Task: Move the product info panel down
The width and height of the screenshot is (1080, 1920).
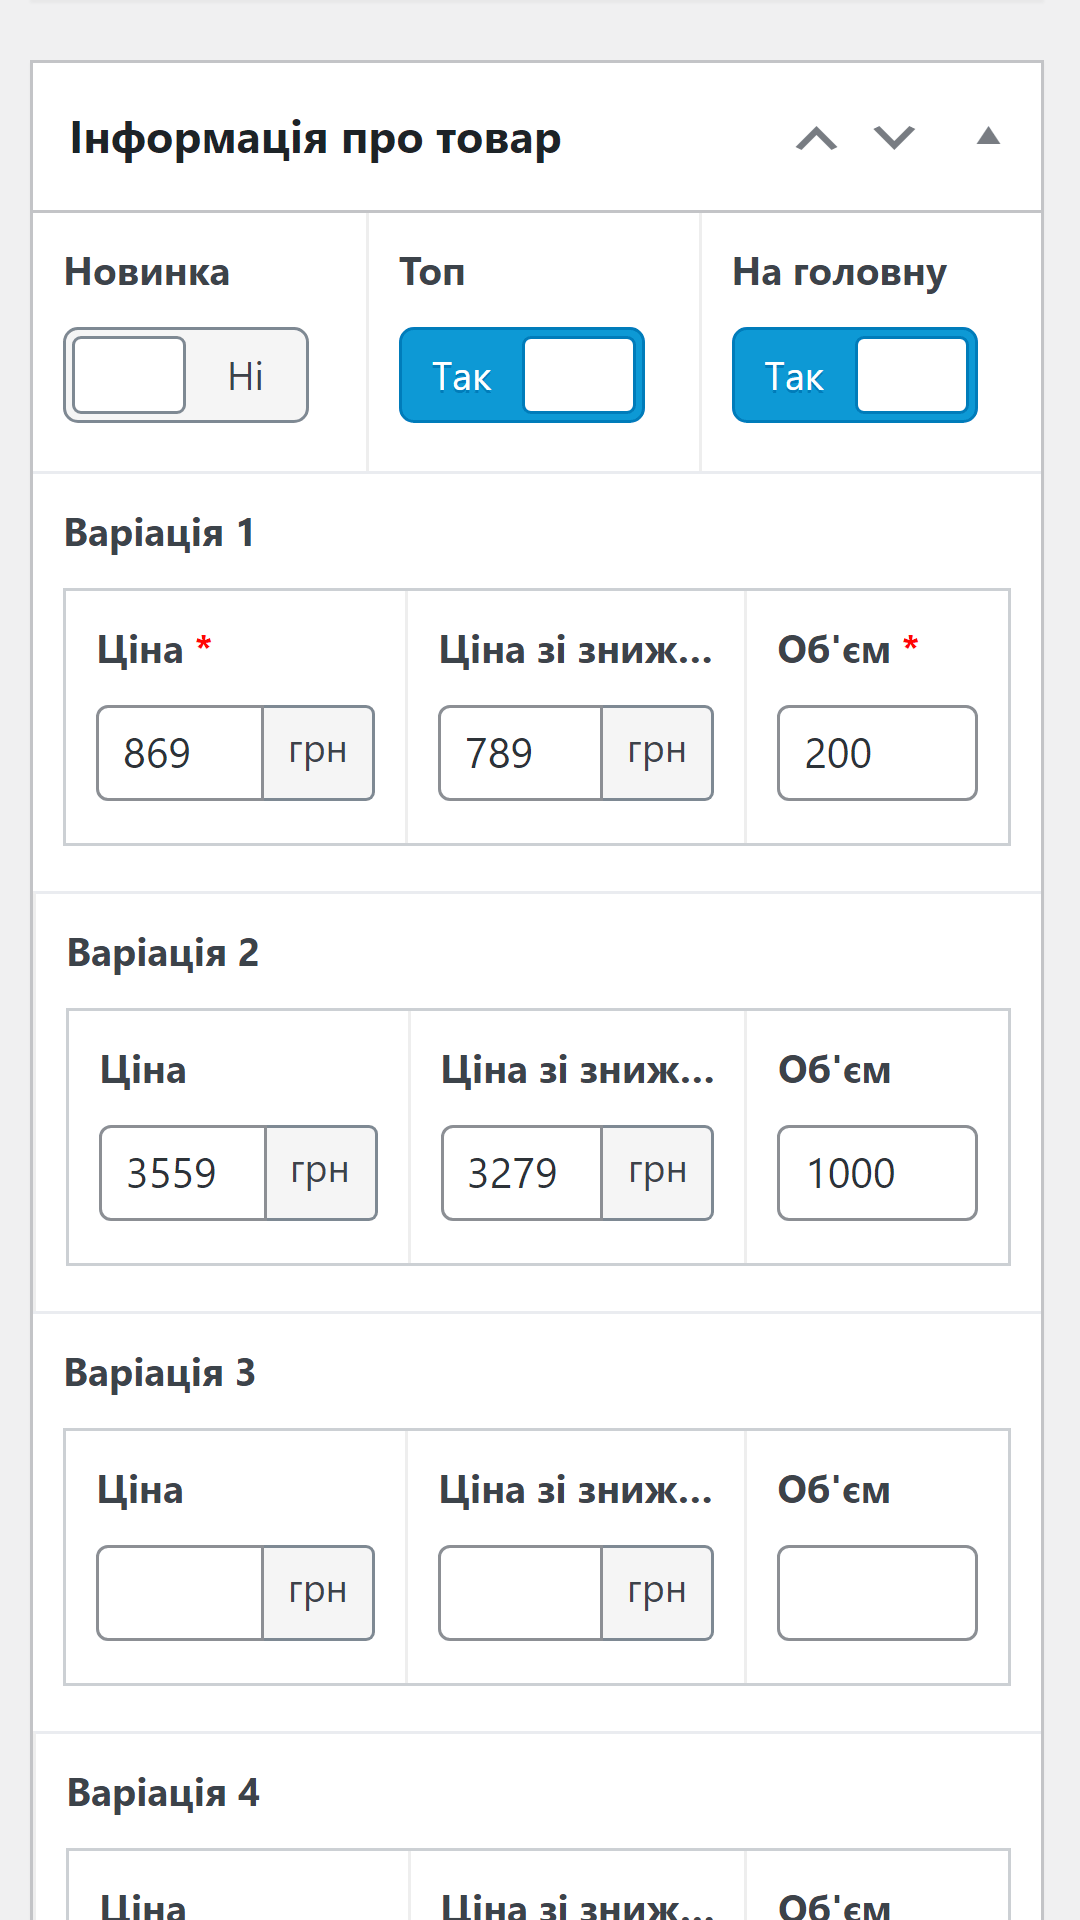Action: [x=894, y=138]
